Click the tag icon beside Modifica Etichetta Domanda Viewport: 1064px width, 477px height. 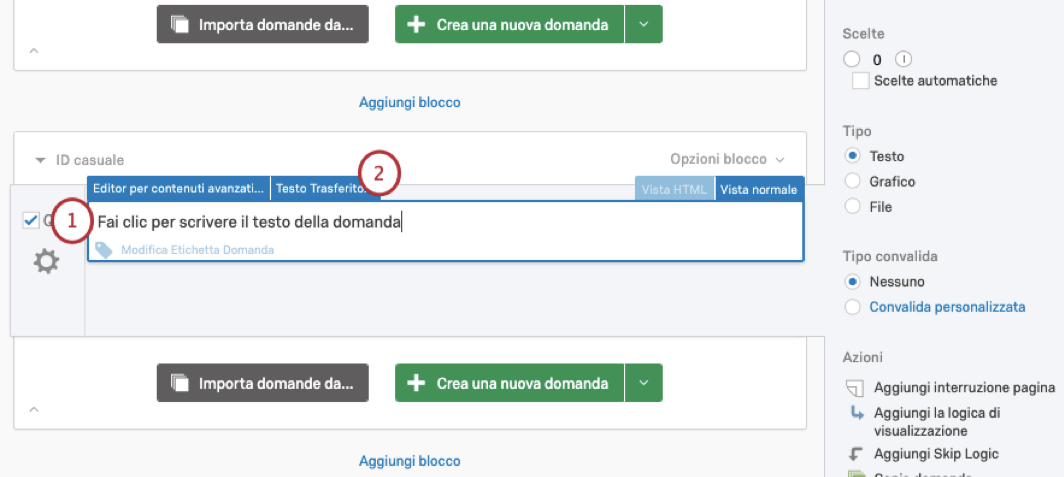[x=104, y=250]
